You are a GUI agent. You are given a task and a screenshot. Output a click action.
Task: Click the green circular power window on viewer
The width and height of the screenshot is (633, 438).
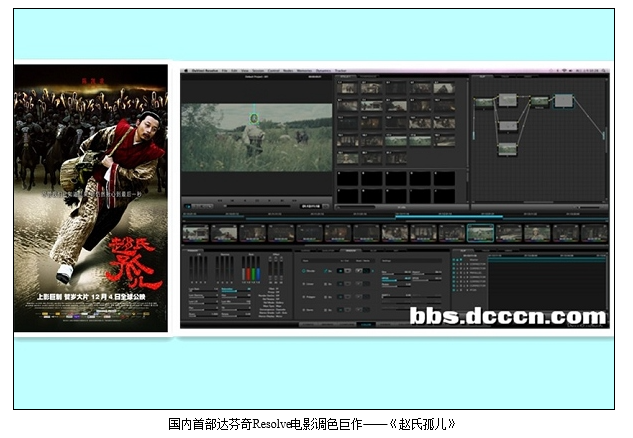[254, 118]
